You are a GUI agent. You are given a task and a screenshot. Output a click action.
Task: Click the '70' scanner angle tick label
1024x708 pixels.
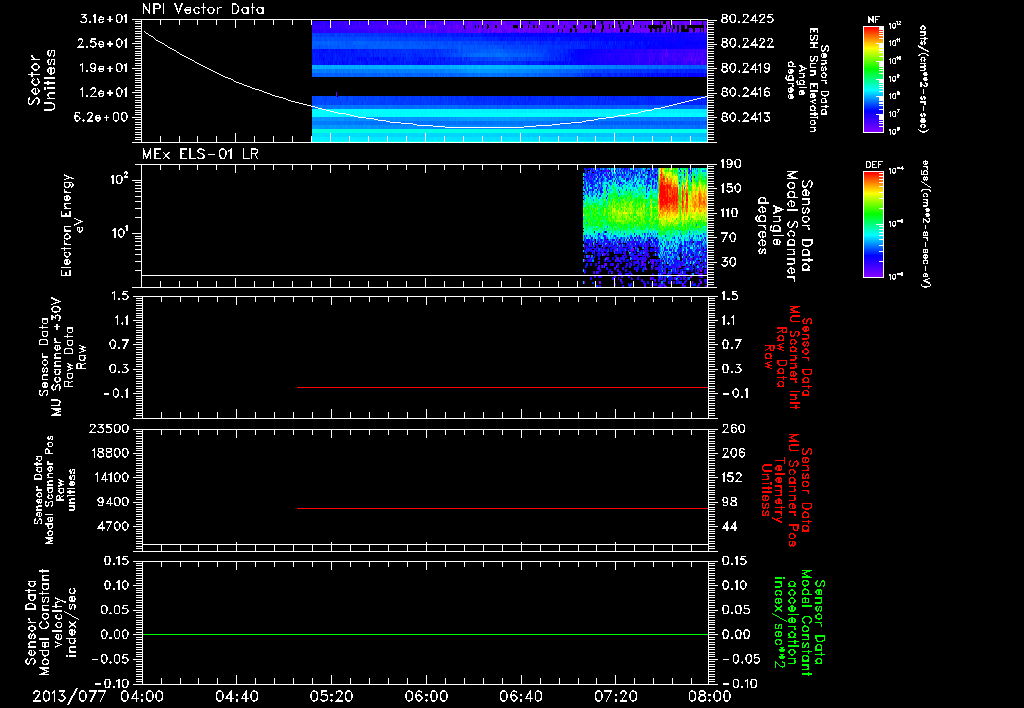(x=728, y=237)
